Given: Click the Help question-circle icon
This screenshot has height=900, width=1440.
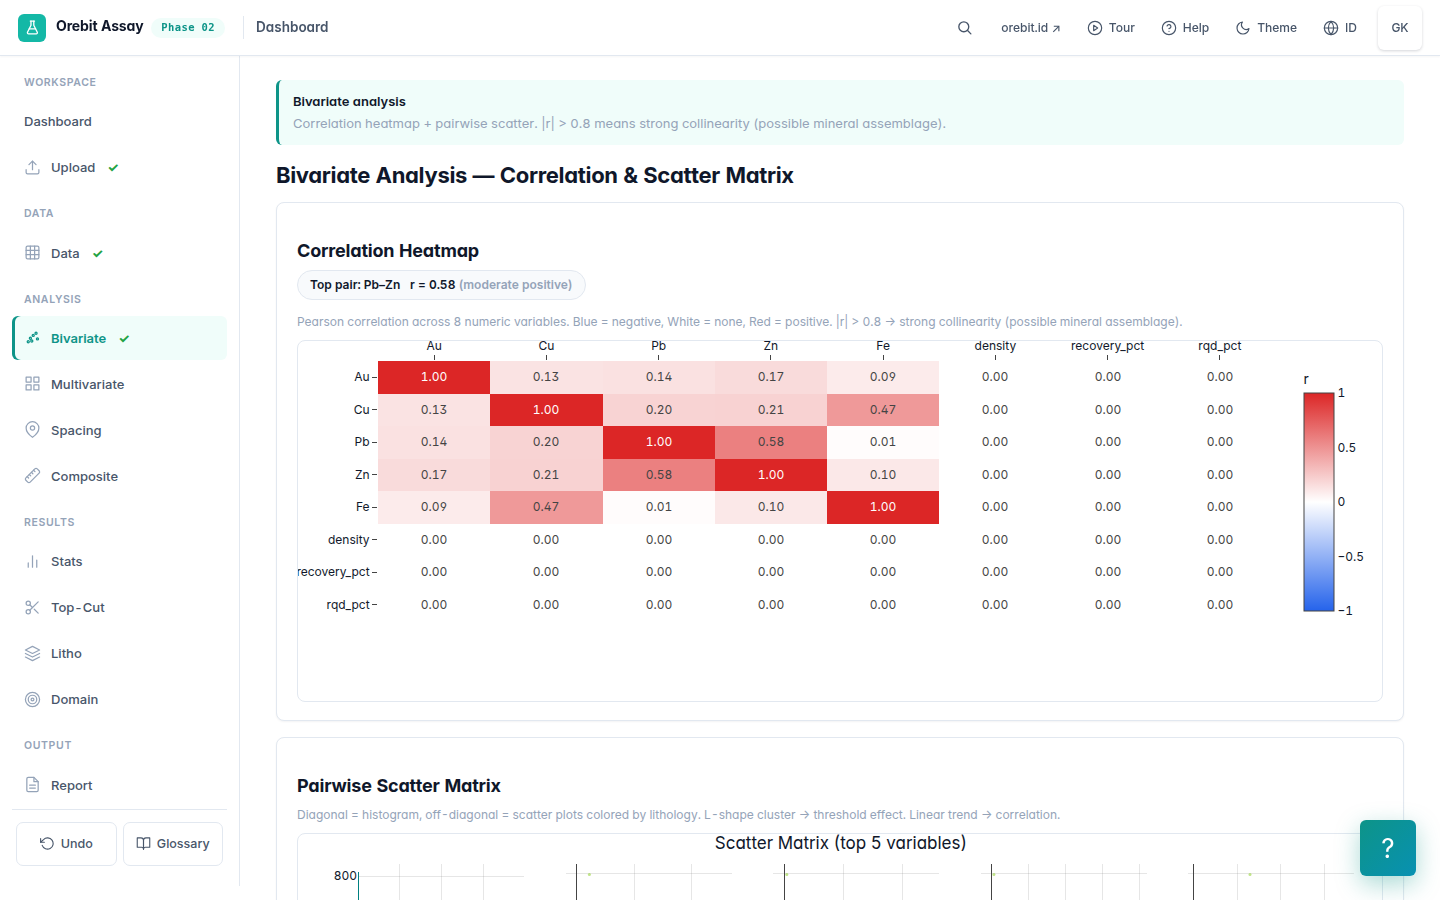Looking at the screenshot, I should 1168,28.
